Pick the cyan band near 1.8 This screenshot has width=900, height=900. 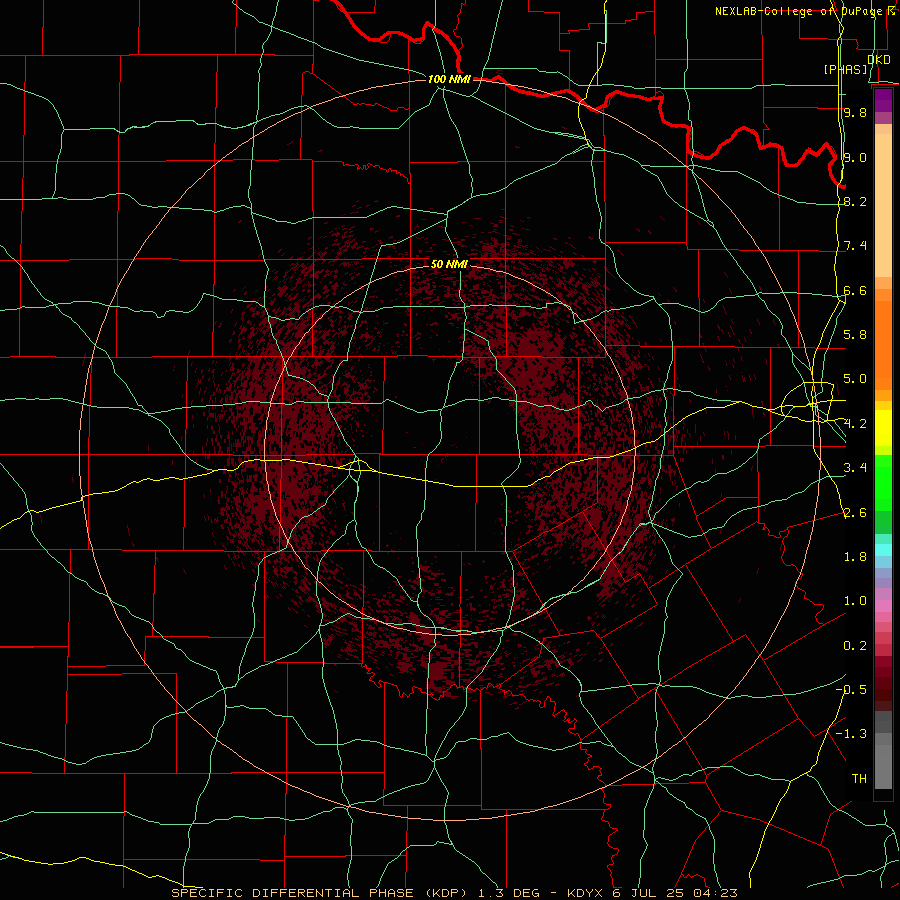coord(883,550)
